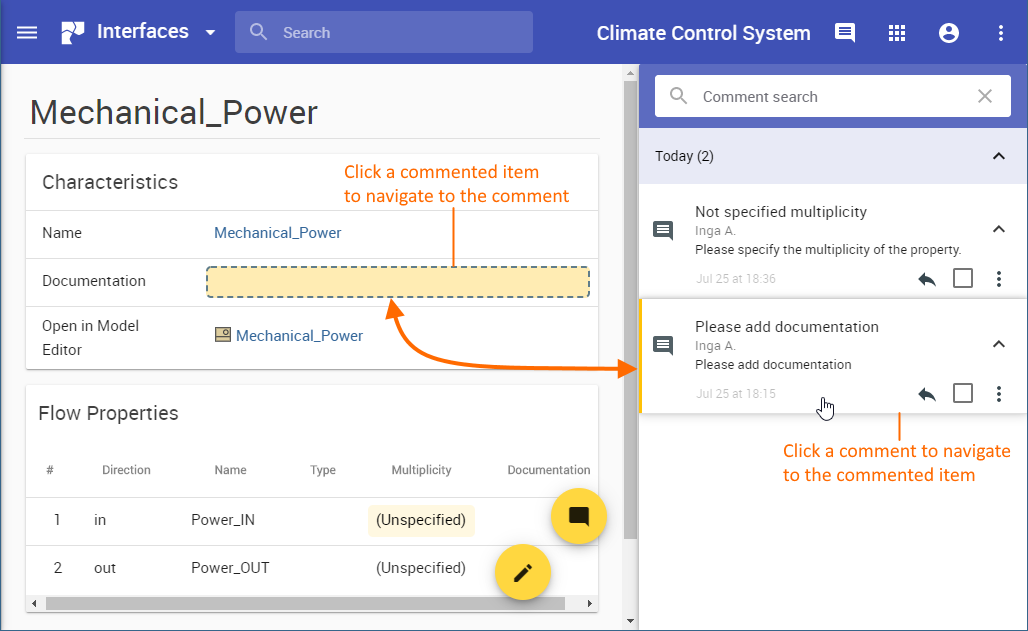The width and height of the screenshot is (1028, 631).
Task: Open the Interfaces dropdown arrow
Action: (210, 33)
